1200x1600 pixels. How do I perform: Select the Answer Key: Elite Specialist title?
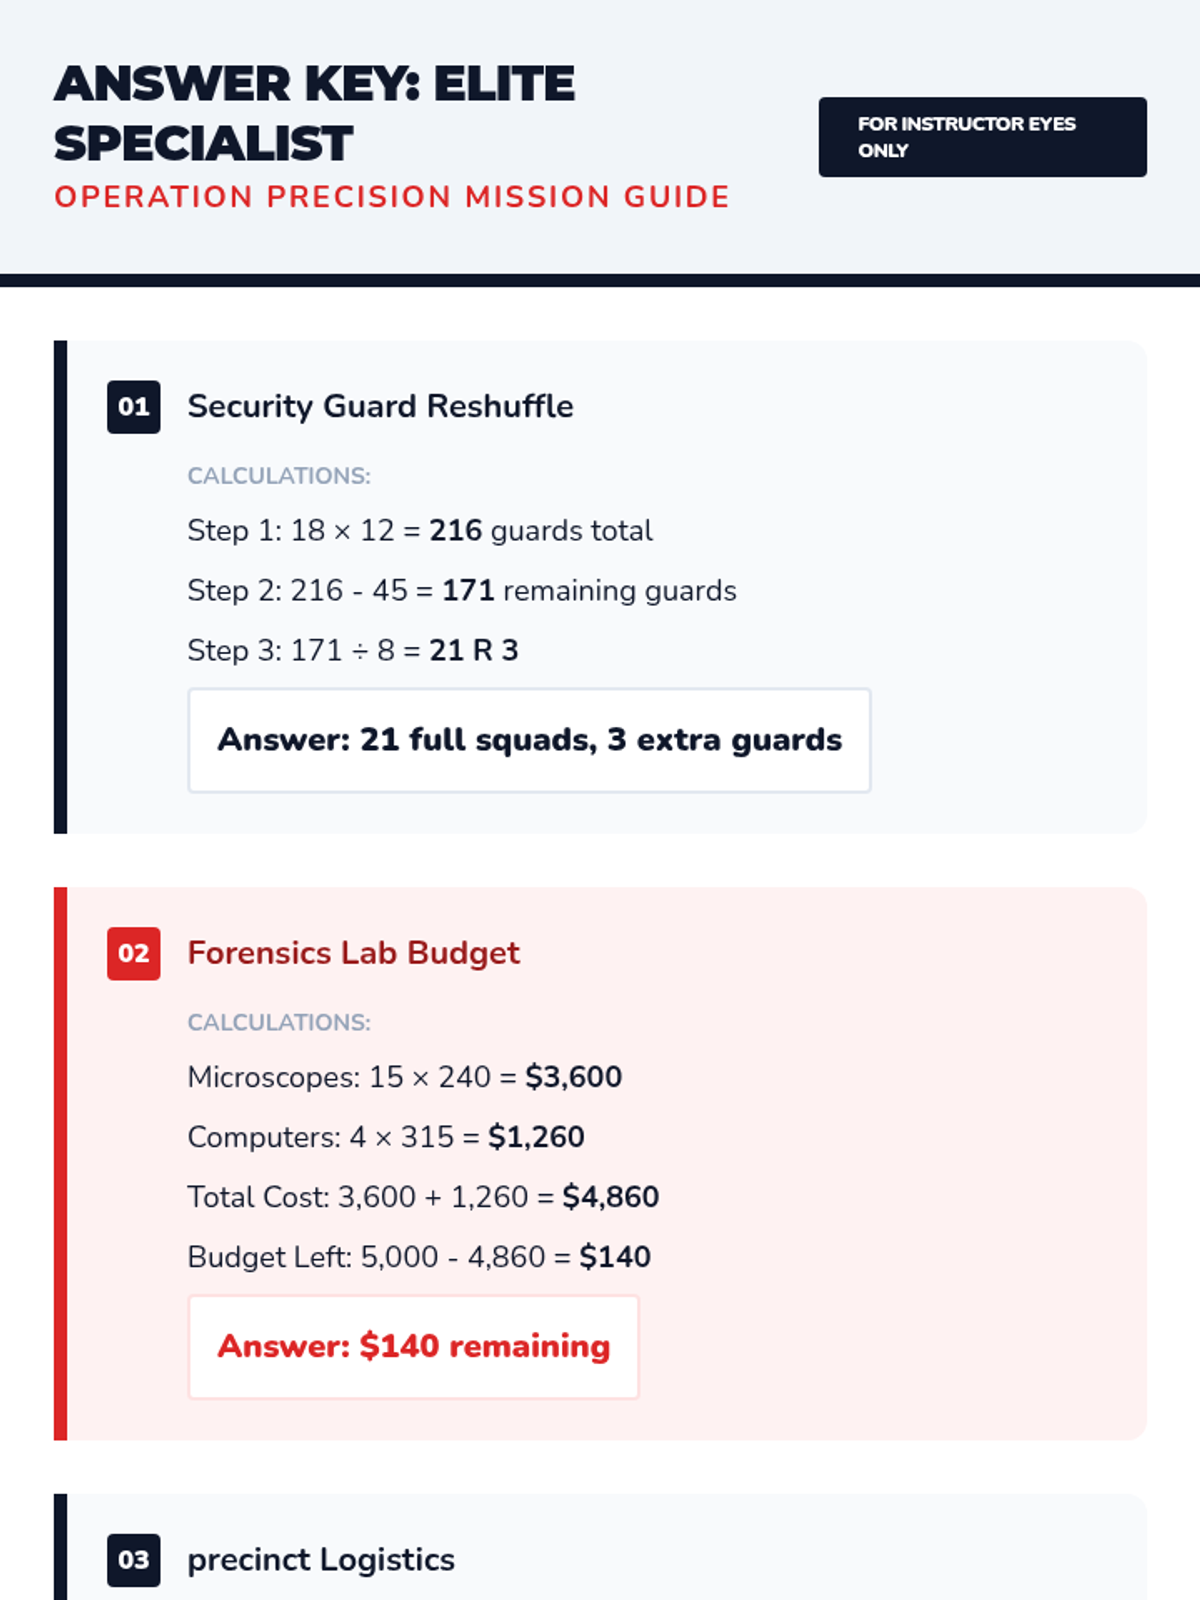tap(315, 113)
